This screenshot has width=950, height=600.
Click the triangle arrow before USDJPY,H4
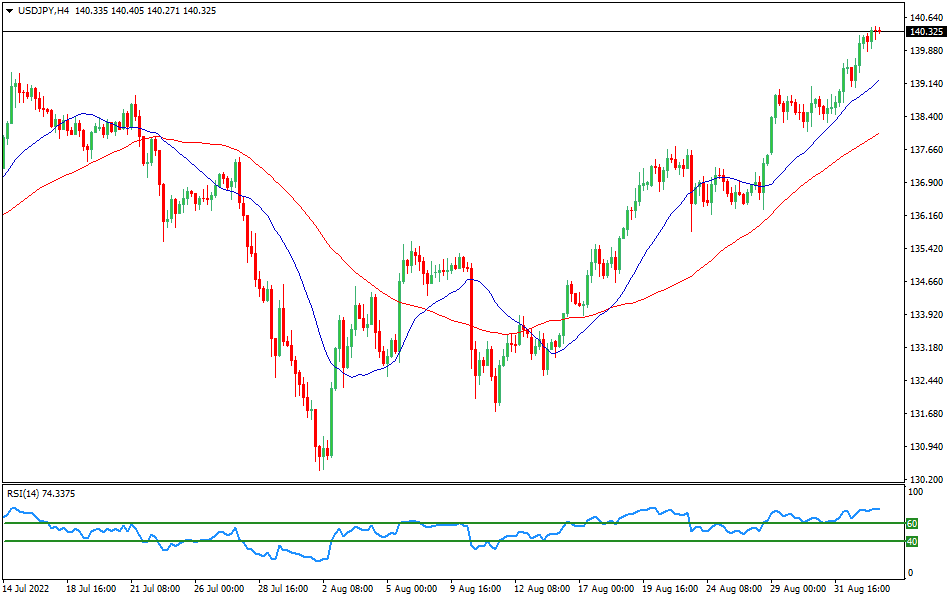coord(9,10)
